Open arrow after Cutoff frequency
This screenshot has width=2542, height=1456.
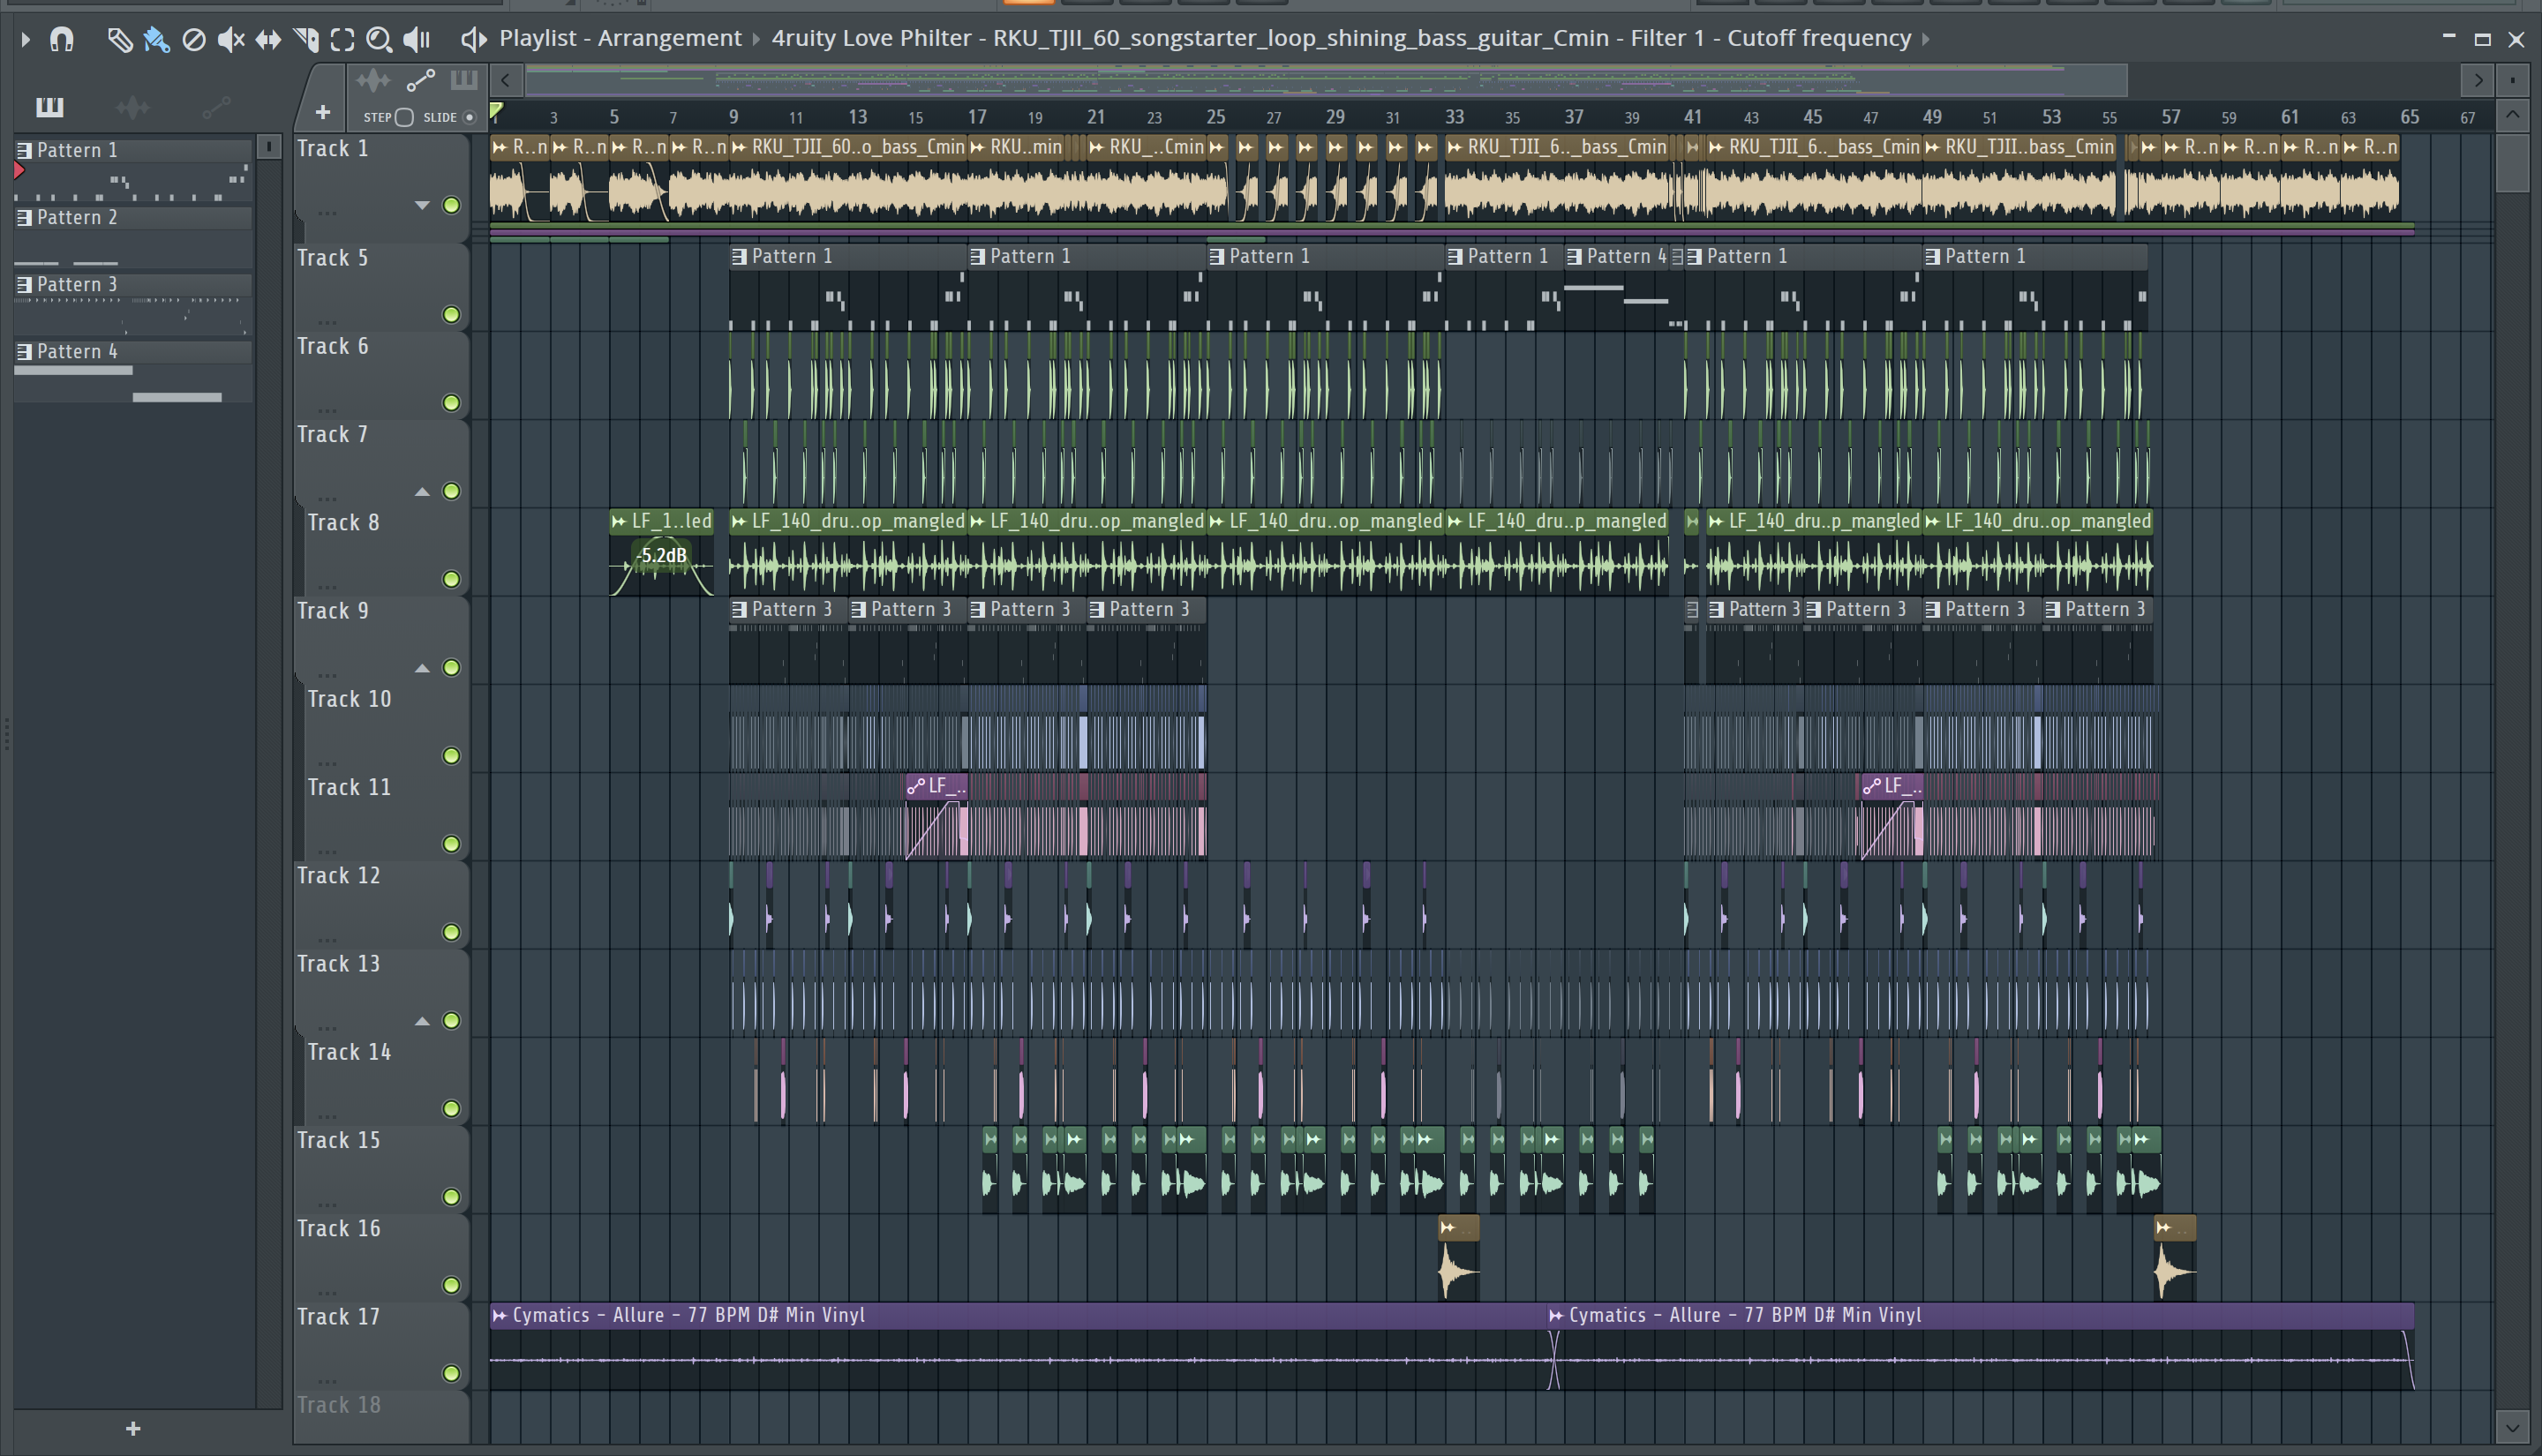[x=1926, y=39]
